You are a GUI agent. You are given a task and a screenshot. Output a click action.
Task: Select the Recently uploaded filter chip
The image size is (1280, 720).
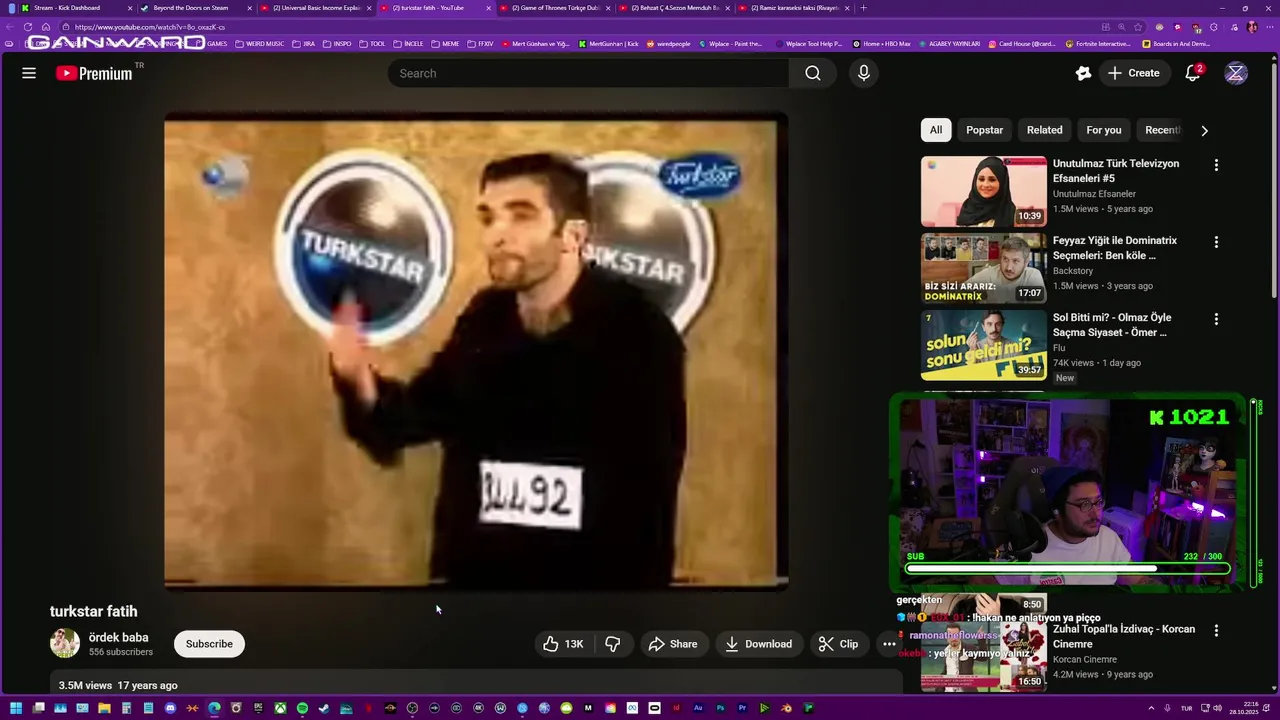tap(1162, 130)
